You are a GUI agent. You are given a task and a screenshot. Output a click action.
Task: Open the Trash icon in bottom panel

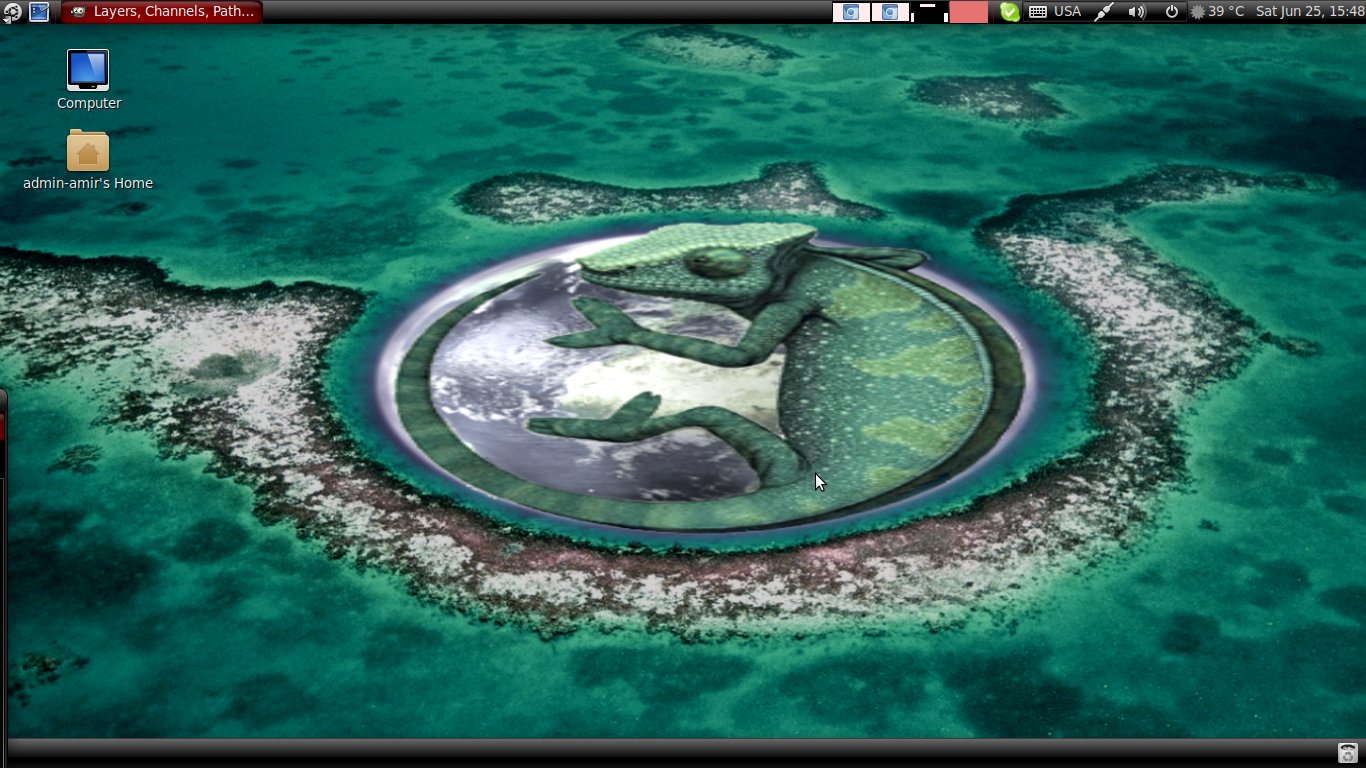click(x=1347, y=753)
